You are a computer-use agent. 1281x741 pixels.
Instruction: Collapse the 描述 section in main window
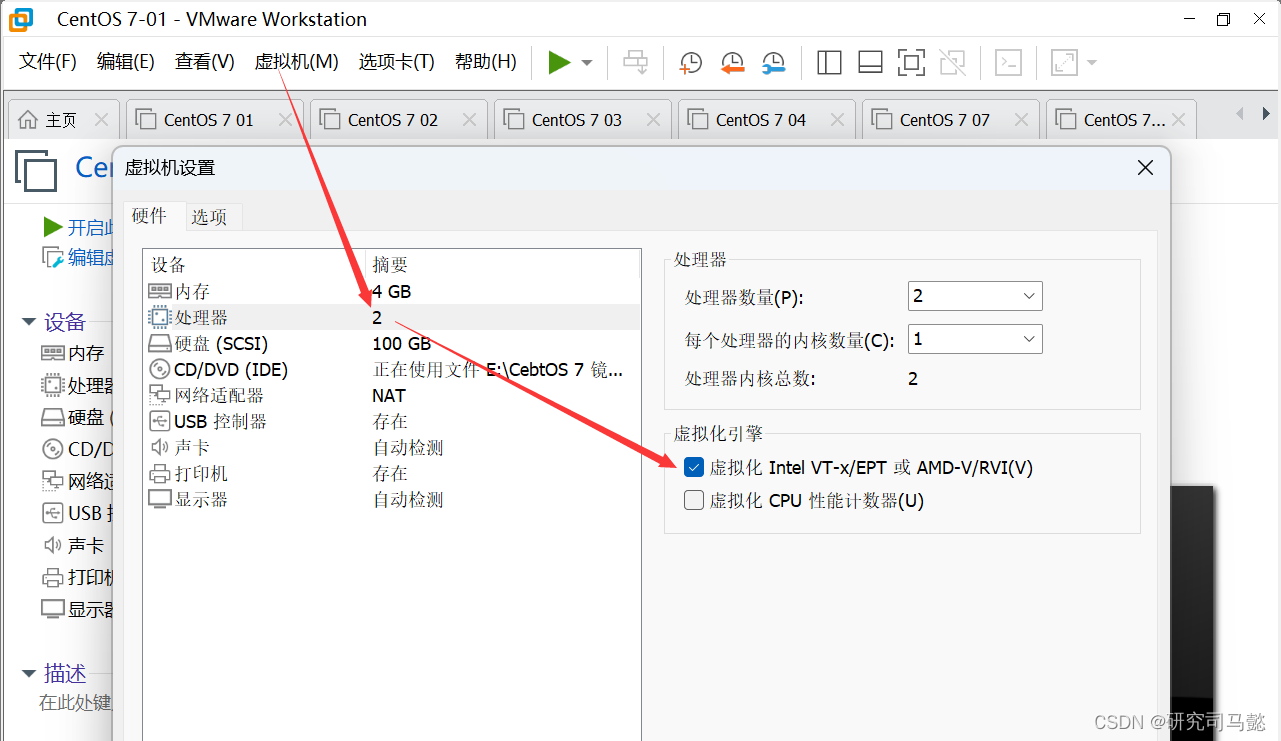[29, 674]
